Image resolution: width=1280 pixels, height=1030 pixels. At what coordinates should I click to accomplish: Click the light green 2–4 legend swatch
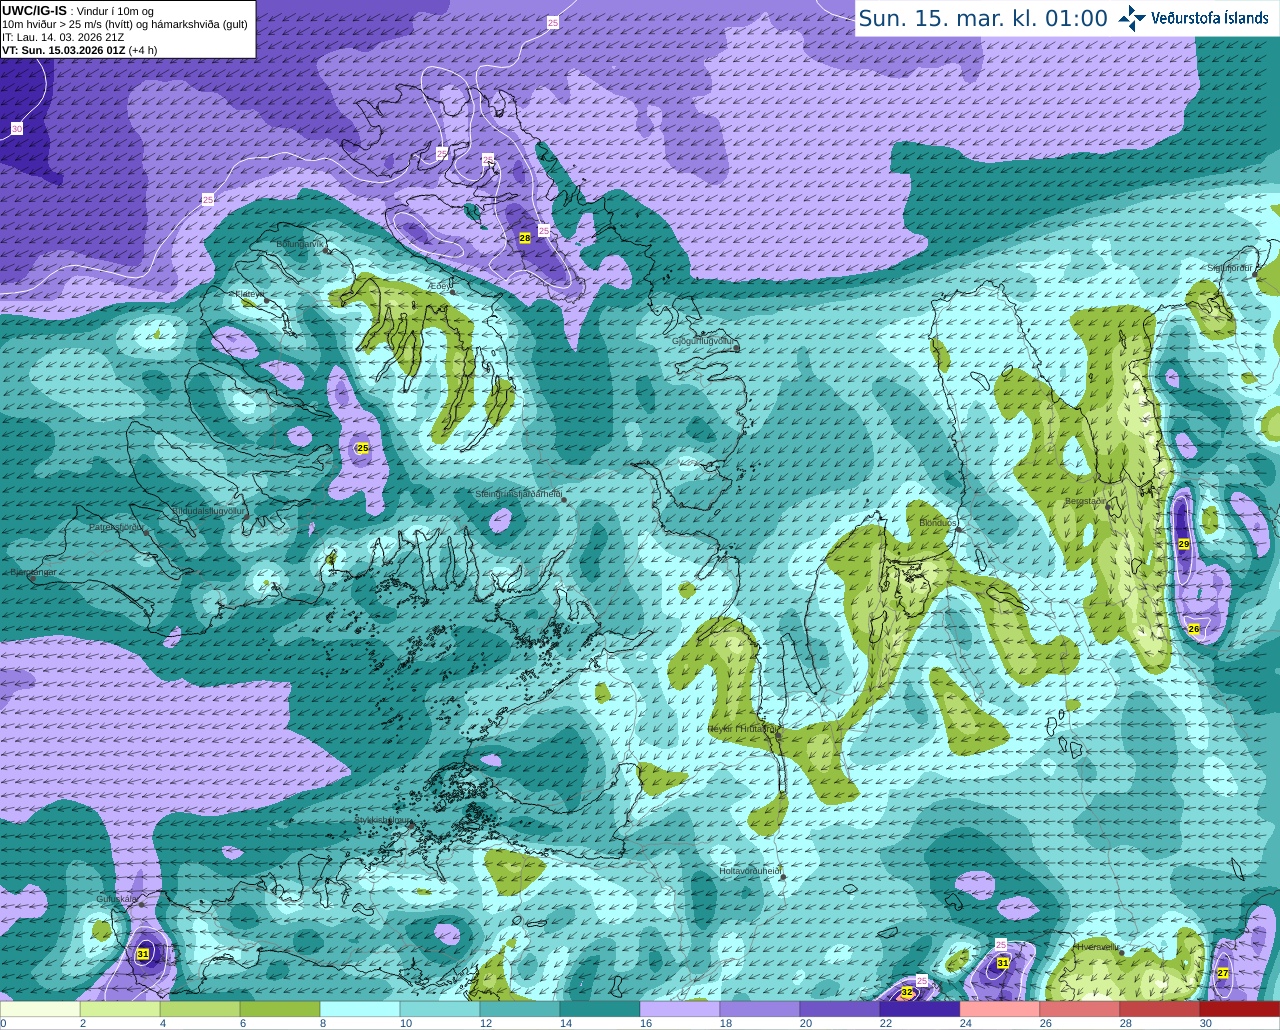tap(120, 1009)
